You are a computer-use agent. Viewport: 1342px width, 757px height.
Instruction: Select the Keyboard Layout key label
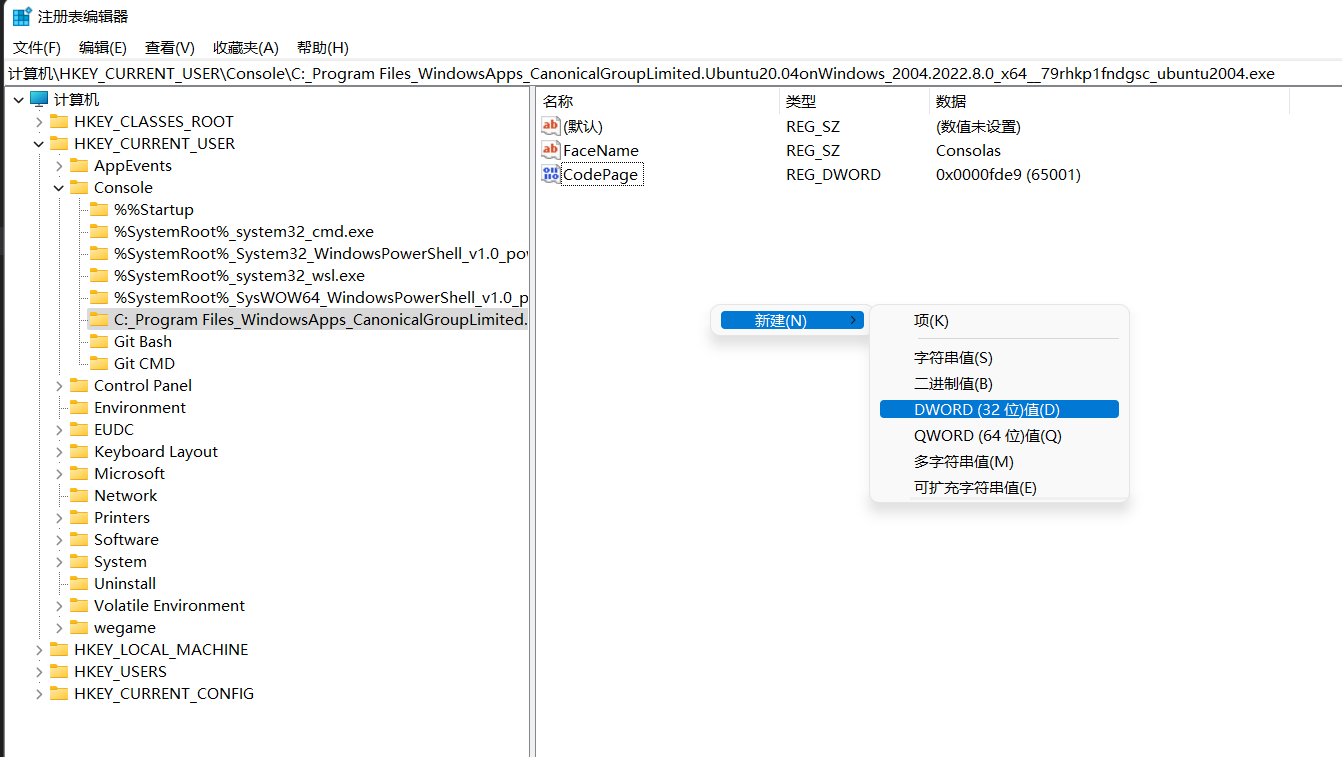tap(156, 451)
